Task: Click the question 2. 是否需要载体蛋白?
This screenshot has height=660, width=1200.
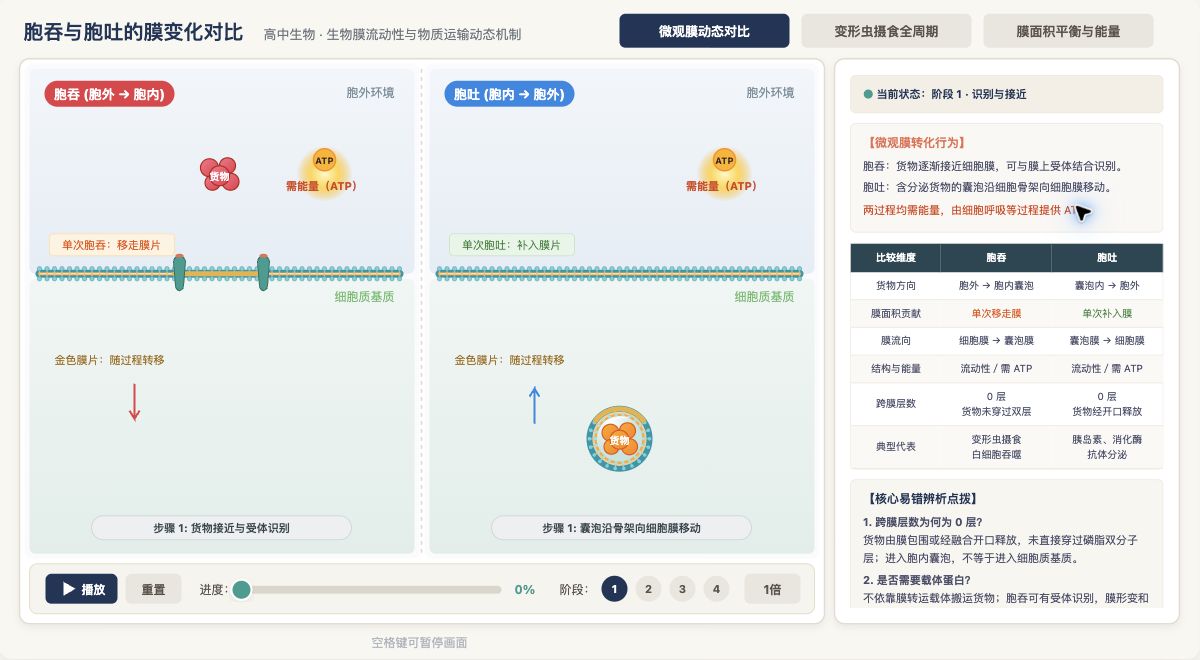Action: 916,580
